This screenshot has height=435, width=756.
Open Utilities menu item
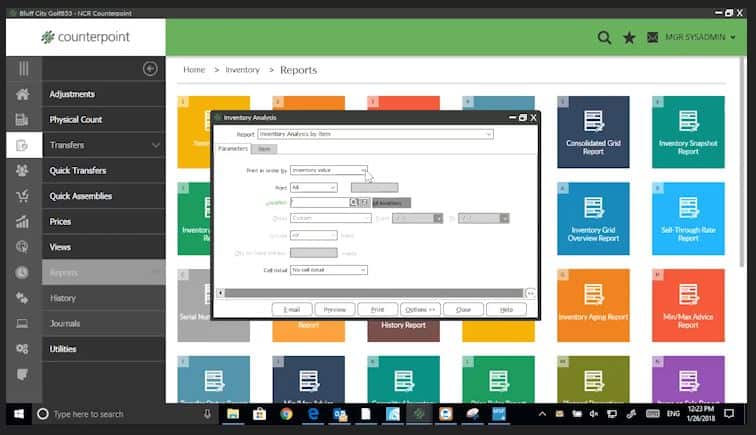click(x=104, y=349)
